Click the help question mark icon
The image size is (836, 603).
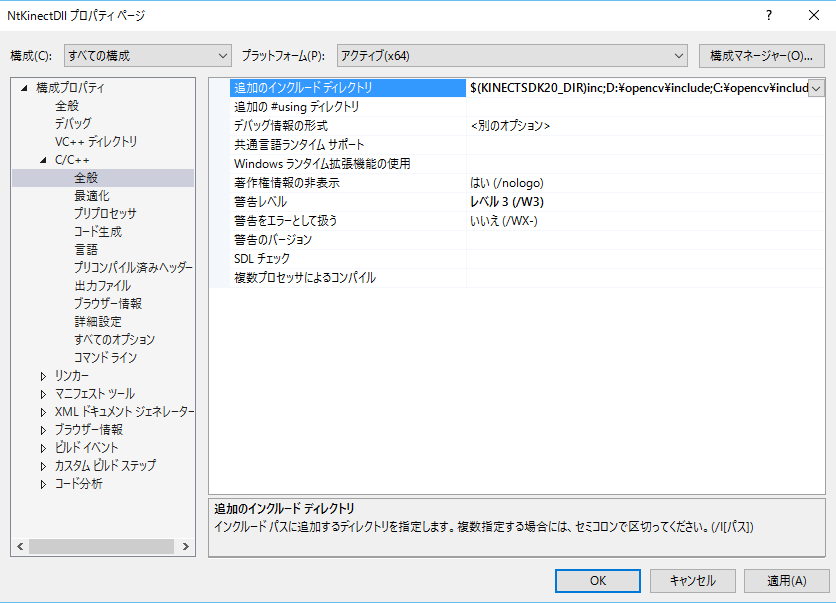click(768, 16)
